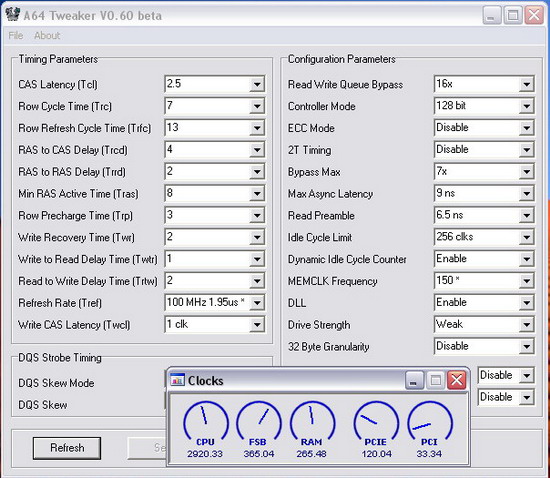Click the PCIE value 120.04
The image size is (550, 478).
376,454
